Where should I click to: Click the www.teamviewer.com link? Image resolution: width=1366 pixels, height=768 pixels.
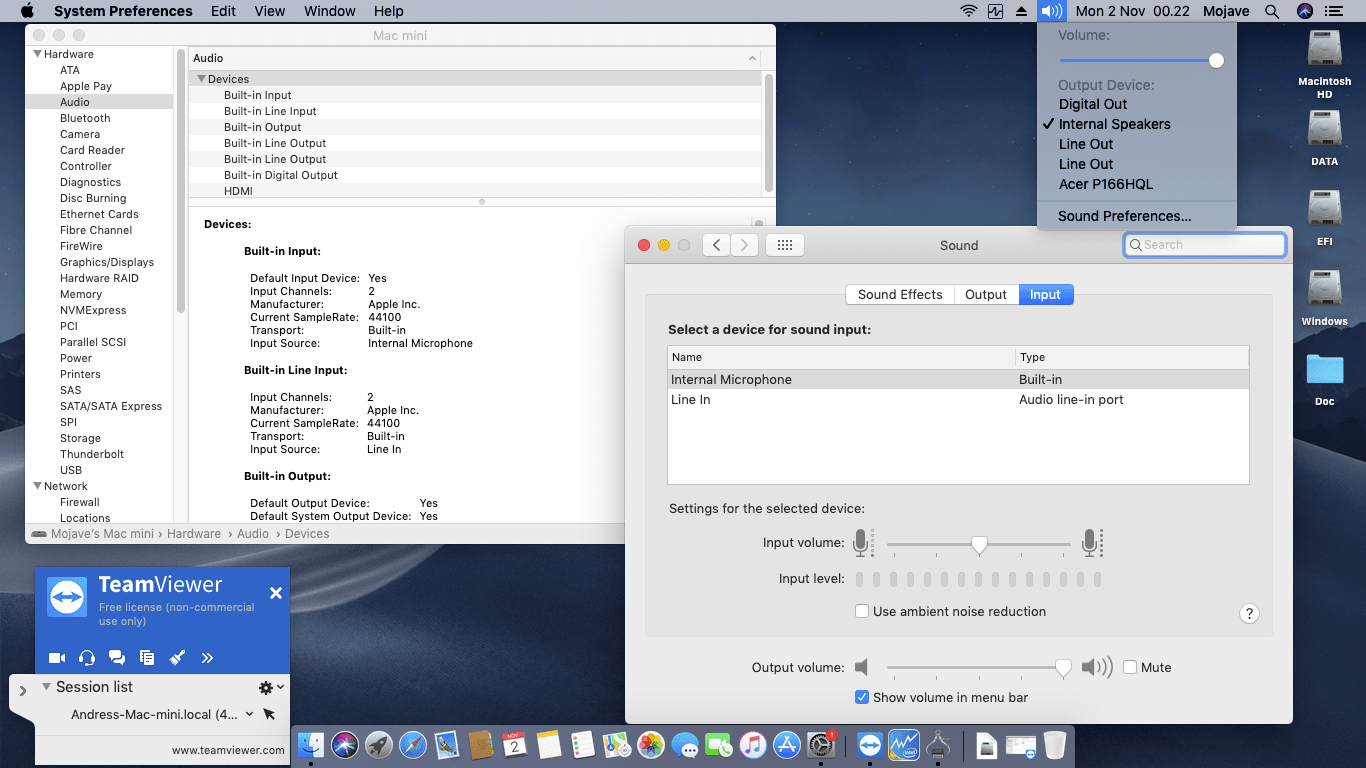[228, 750]
